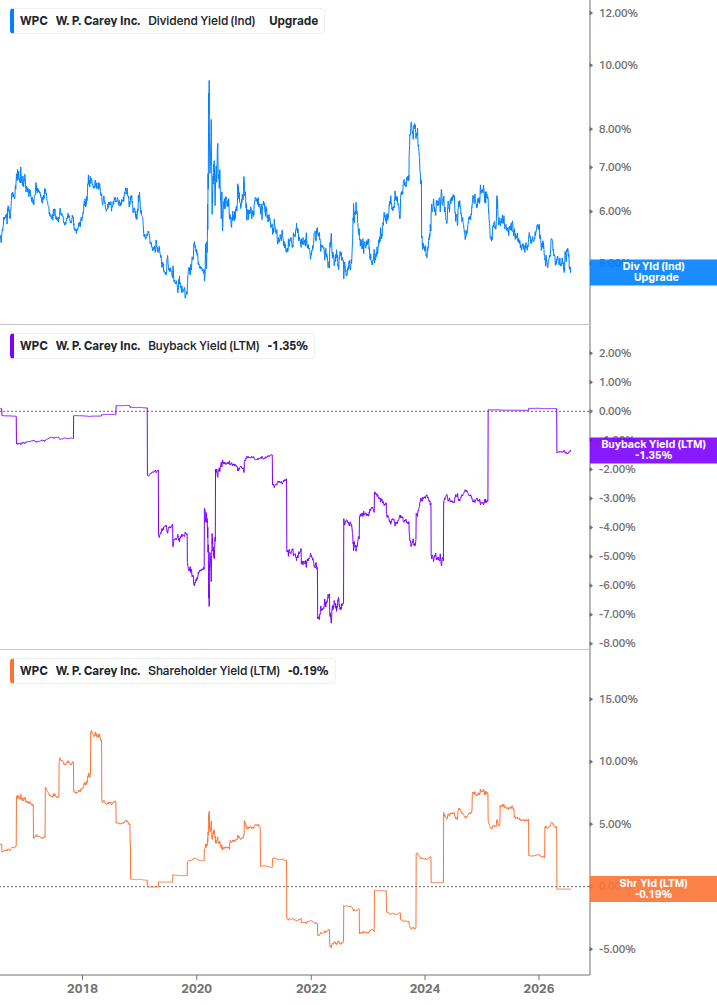Click the purple Buyback Yield (LTM) axis tag

point(653,450)
